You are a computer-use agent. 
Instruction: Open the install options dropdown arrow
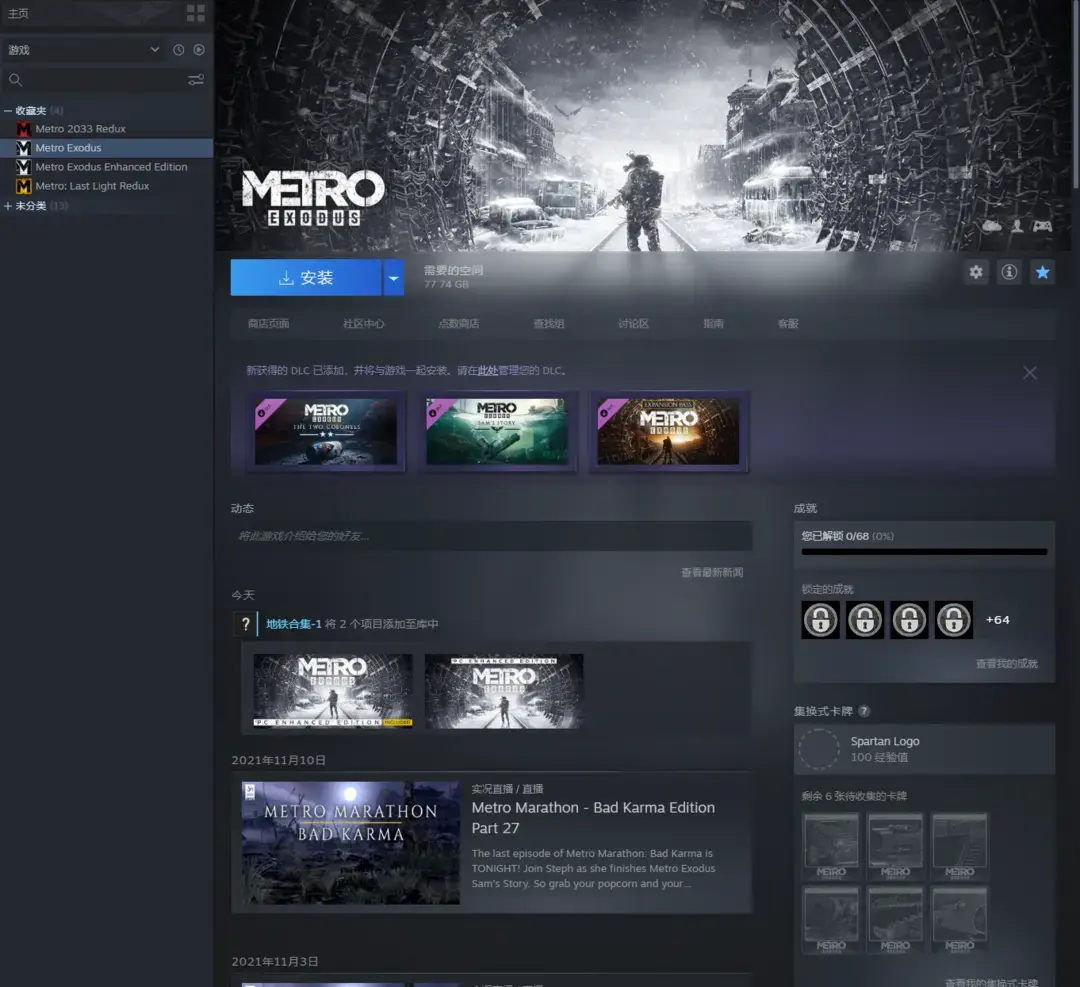393,278
